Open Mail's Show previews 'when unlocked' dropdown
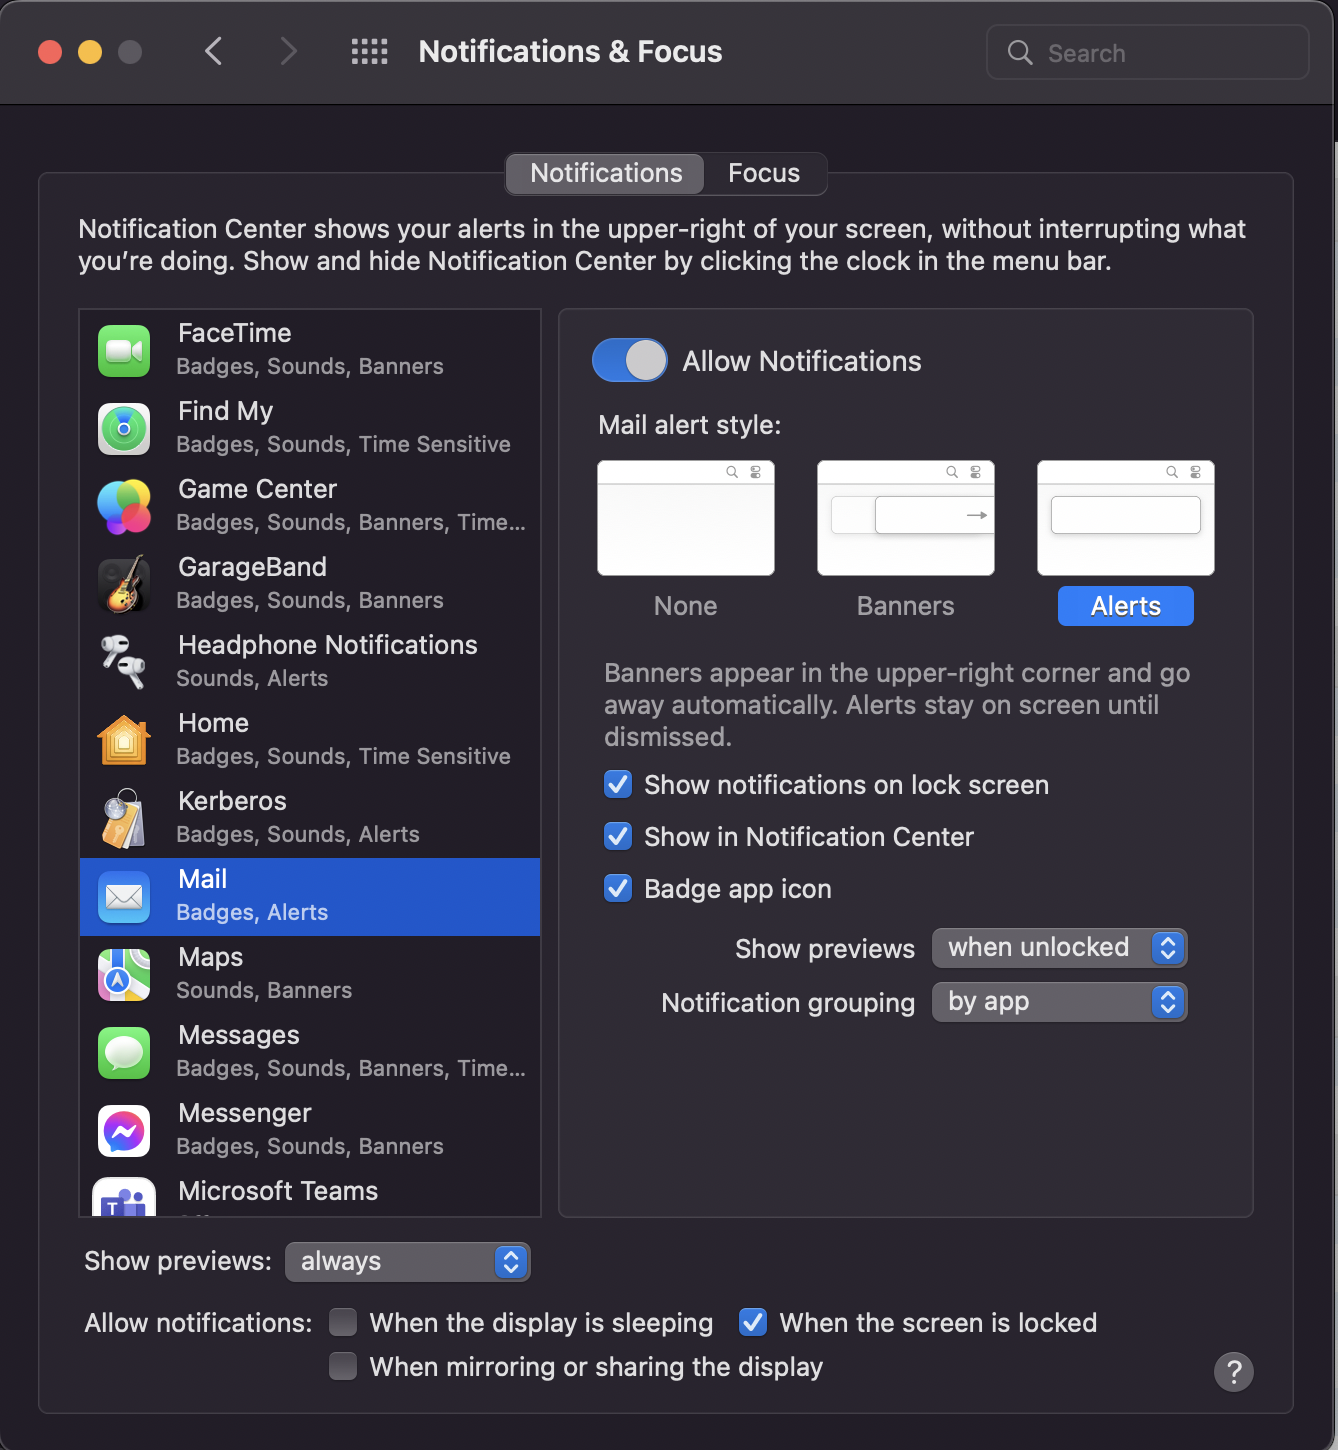This screenshot has width=1338, height=1450. pos(1059,948)
